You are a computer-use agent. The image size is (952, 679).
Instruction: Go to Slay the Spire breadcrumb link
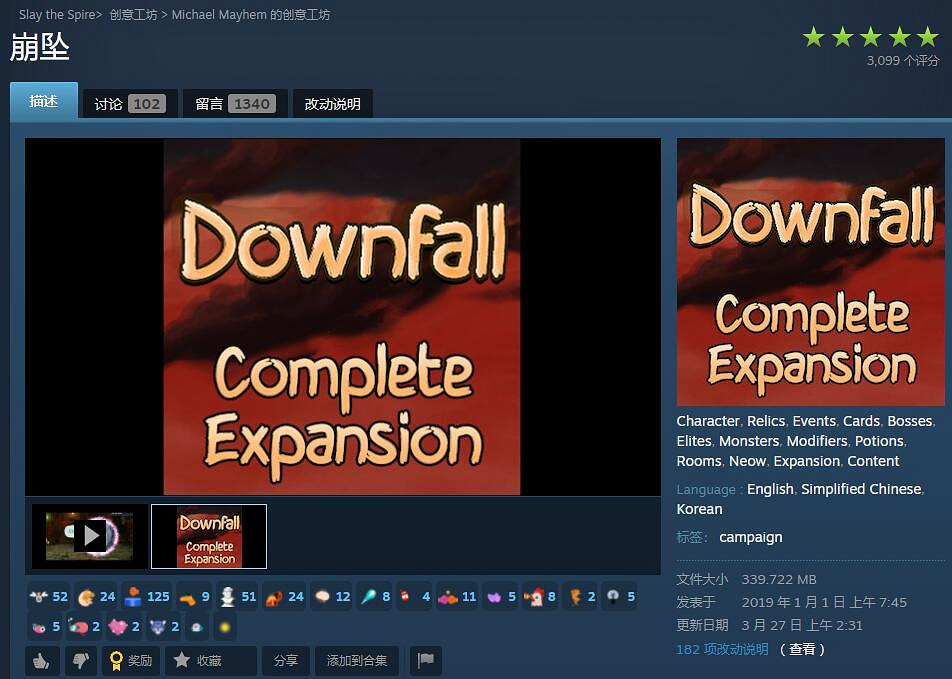pyautogui.click(x=57, y=15)
